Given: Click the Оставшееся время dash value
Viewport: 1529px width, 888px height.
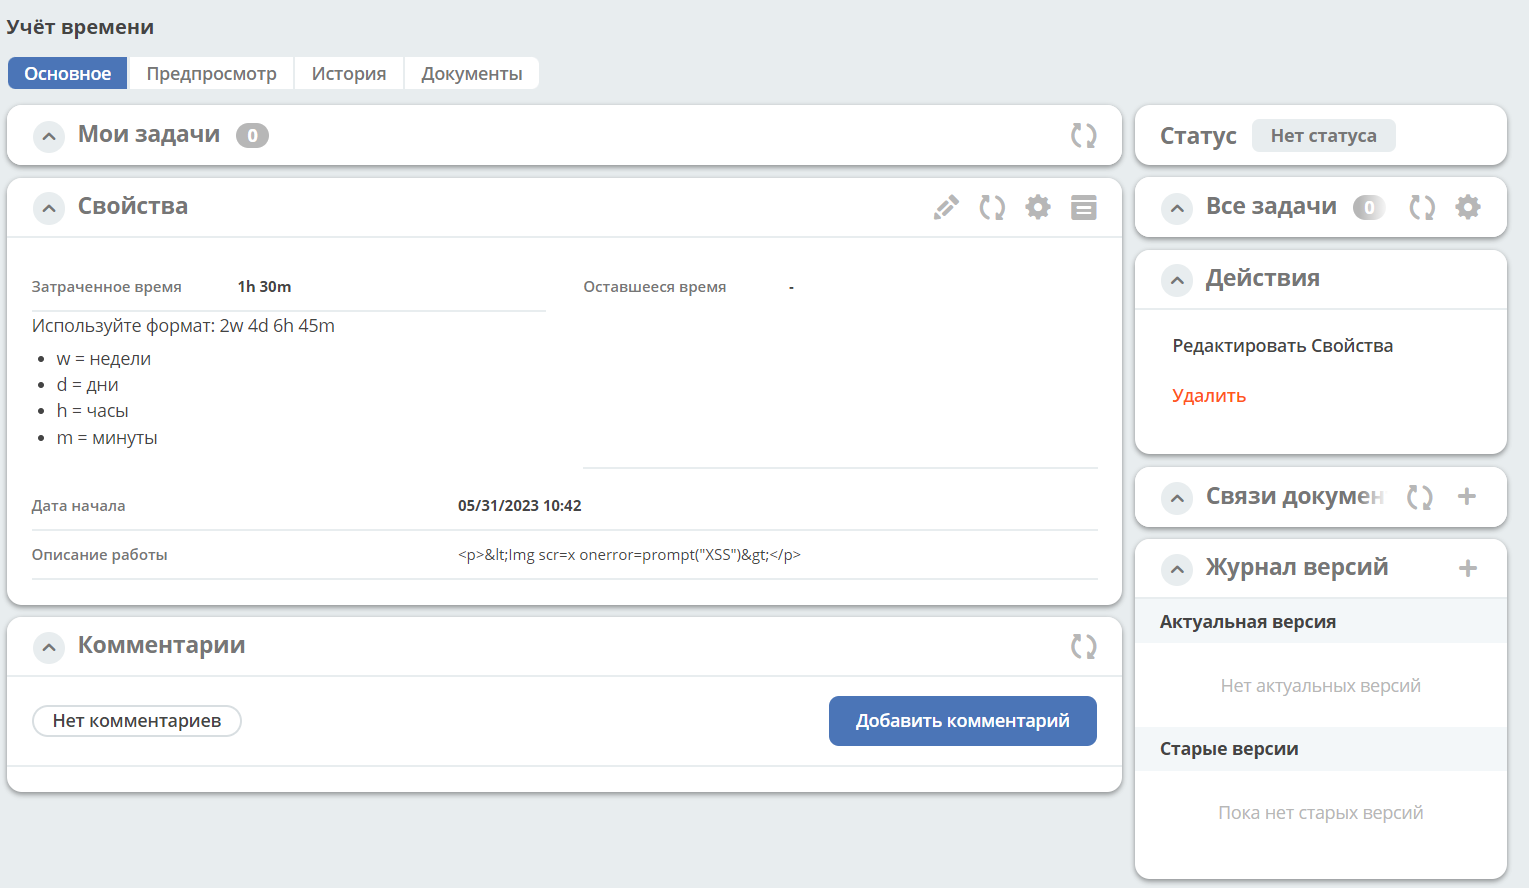Looking at the screenshot, I should (791, 287).
